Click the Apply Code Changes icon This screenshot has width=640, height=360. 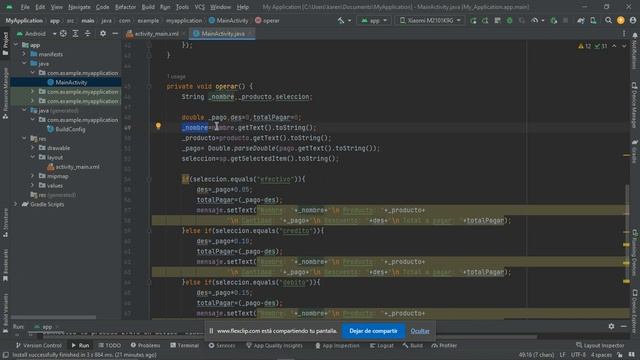(x=497, y=20)
